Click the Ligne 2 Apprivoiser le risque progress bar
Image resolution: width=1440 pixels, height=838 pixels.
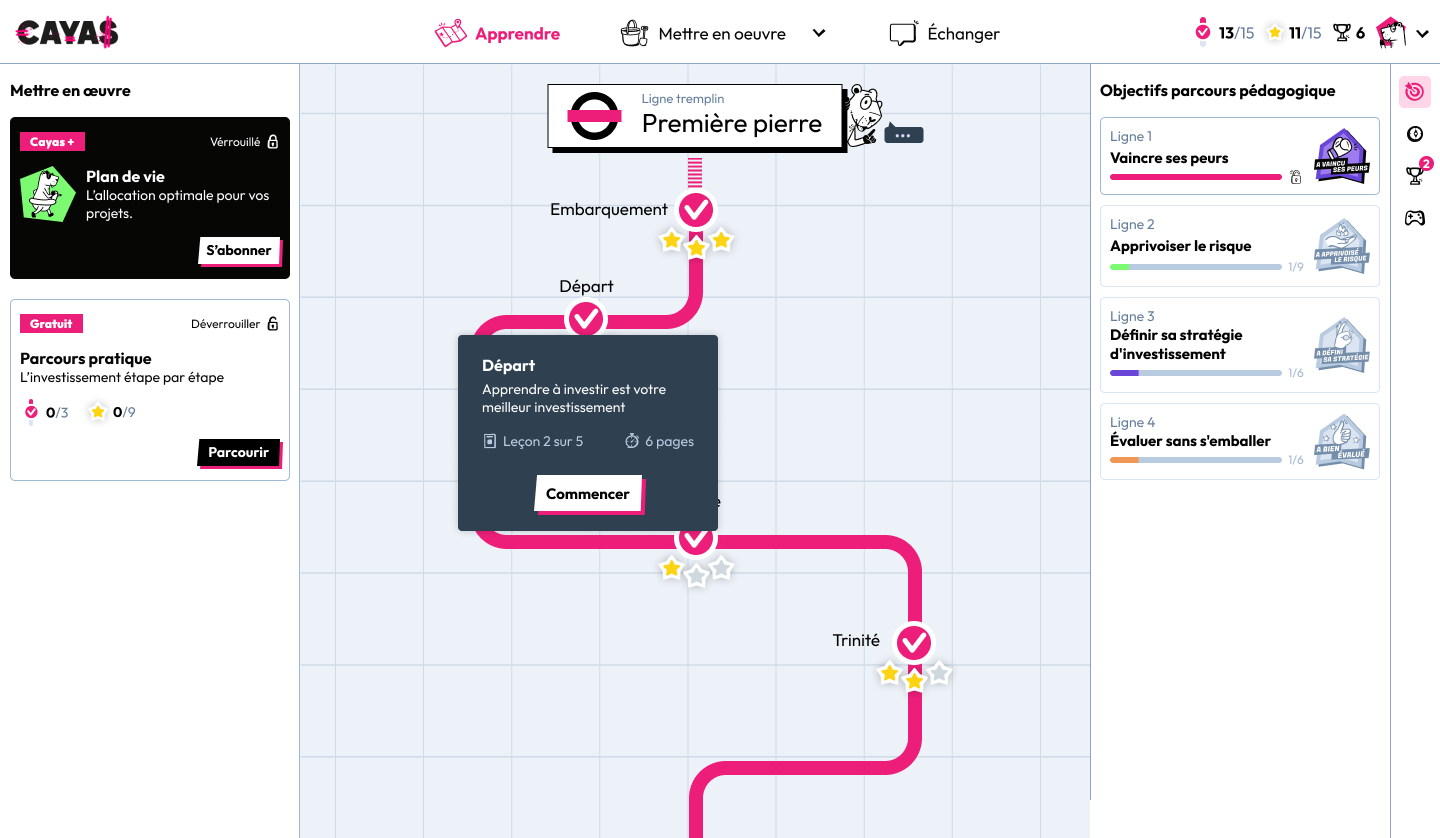1195,267
